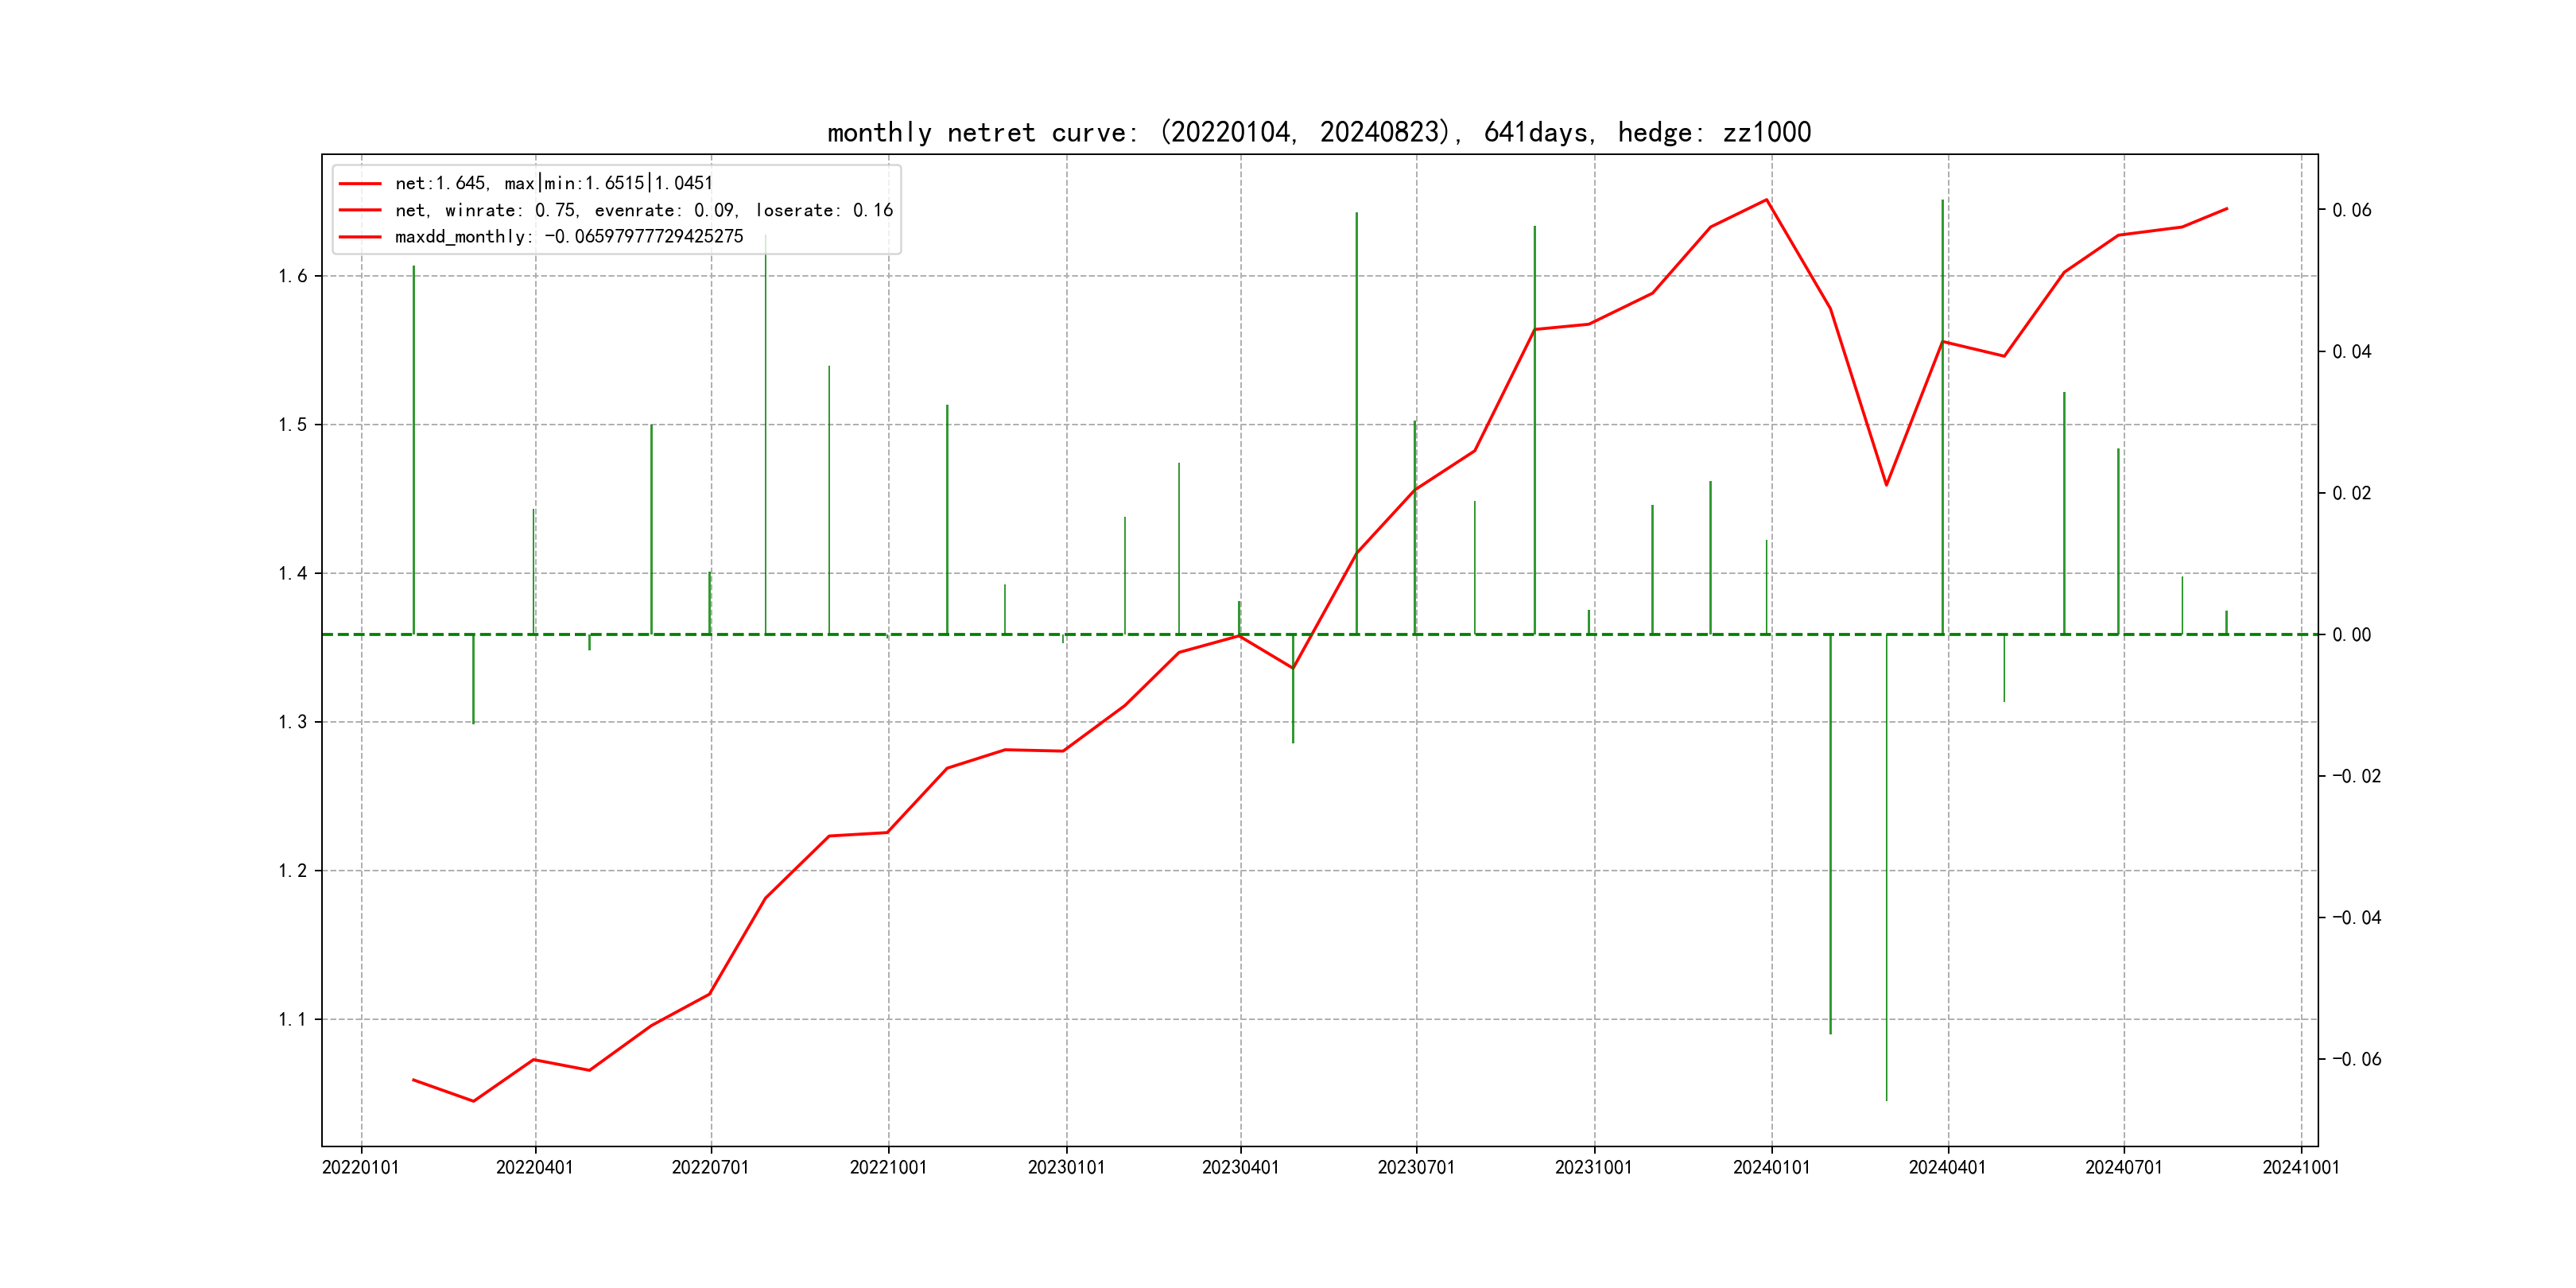This screenshot has width=2576, height=1288.
Task: Click the 20230401 x-axis tick label
Action: coord(1240,1167)
